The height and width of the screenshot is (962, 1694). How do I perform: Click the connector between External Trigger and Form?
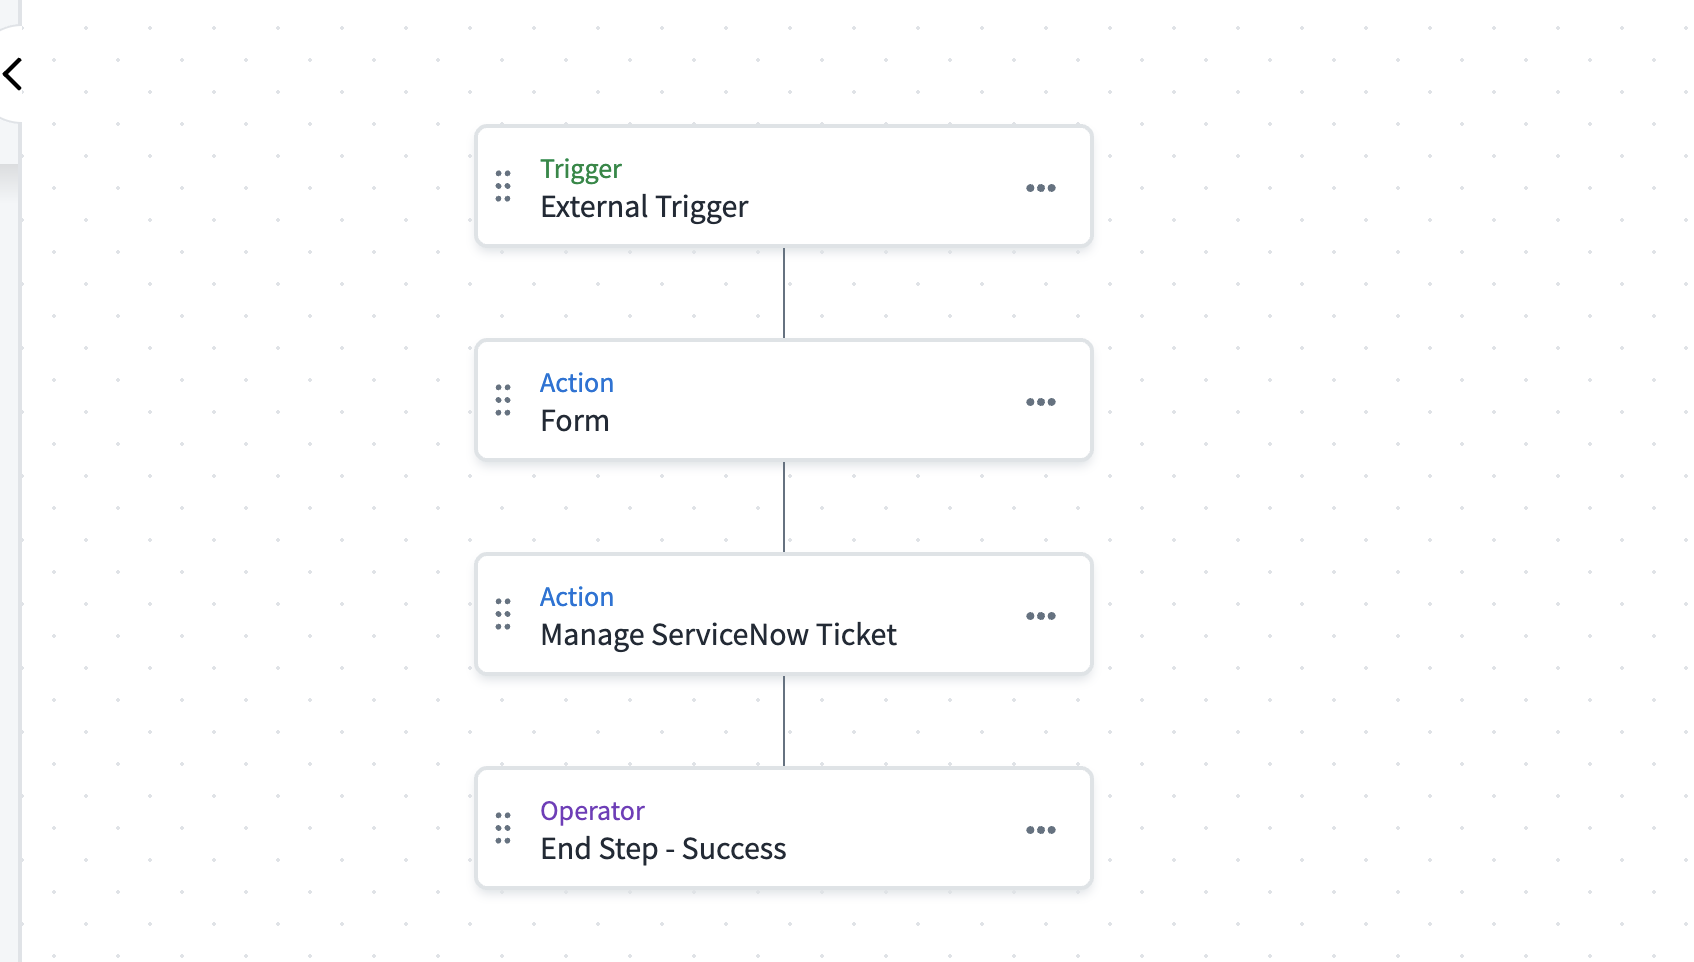pos(784,293)
